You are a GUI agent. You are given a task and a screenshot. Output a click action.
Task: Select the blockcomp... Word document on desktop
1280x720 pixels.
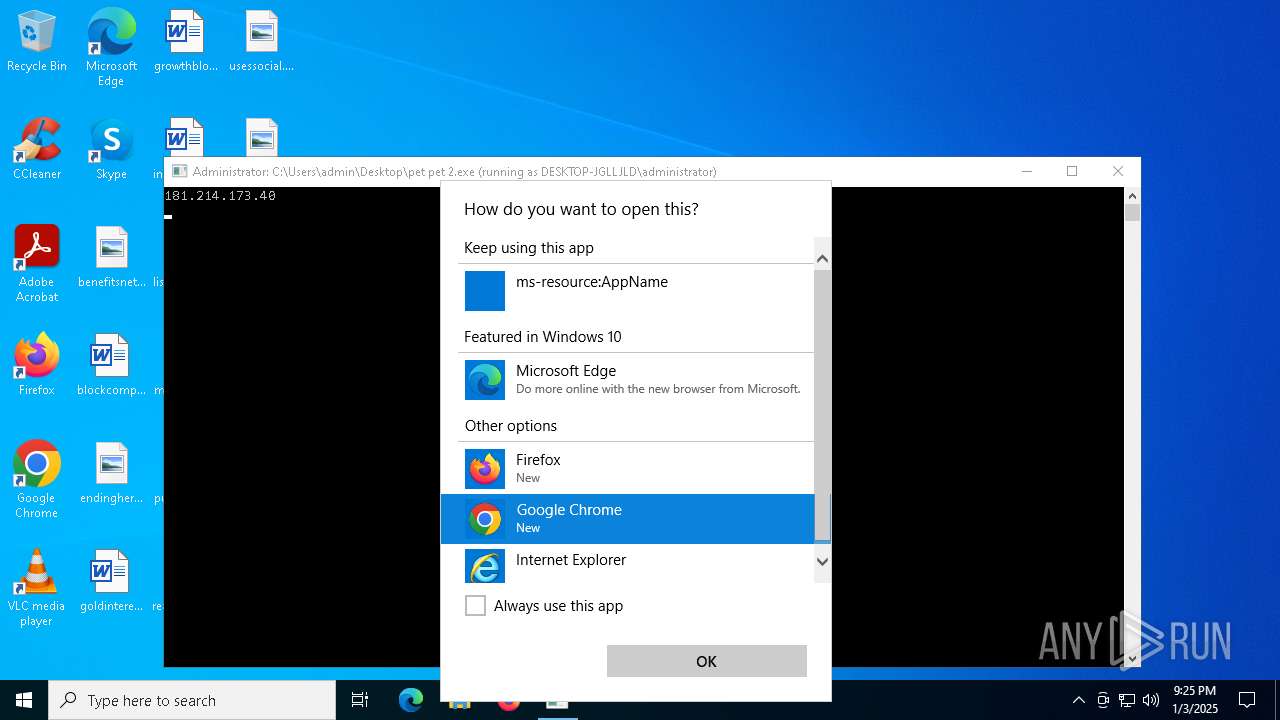coord(111,365)
